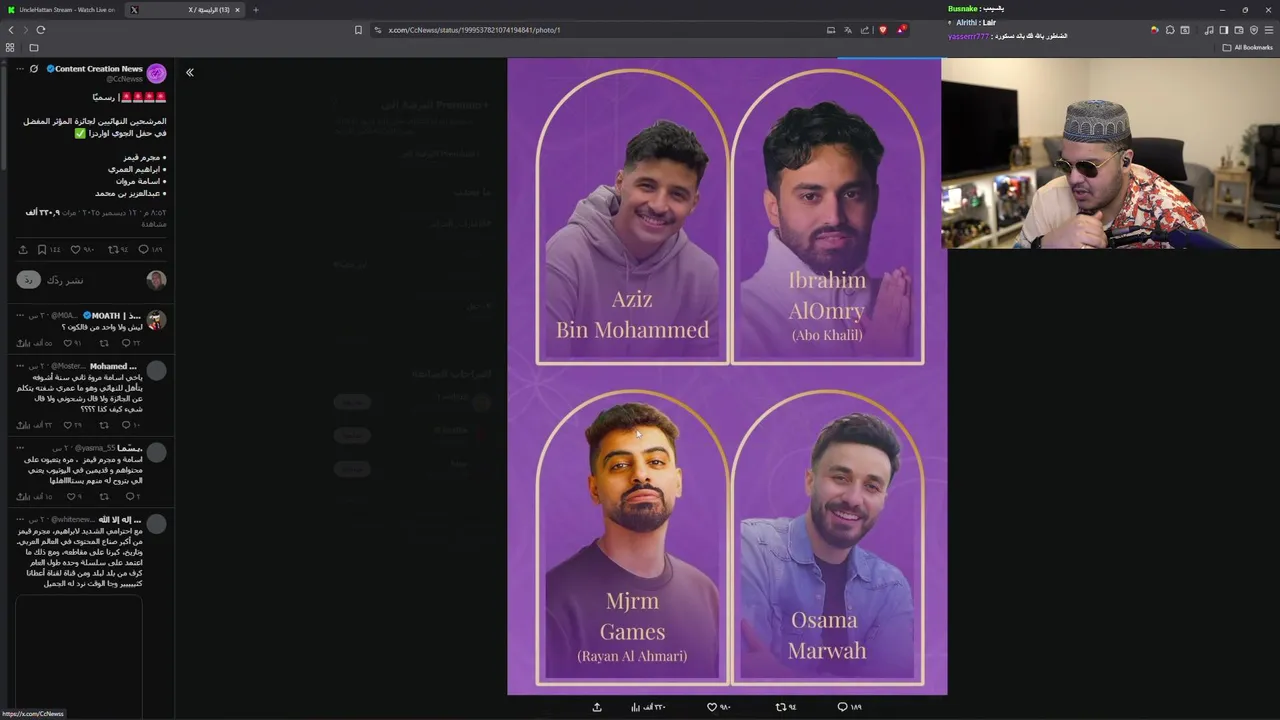Open site settings icon beside the URL
This screenshot has width=1280, height=720.
pyautogui.click(x=378, y=30)
